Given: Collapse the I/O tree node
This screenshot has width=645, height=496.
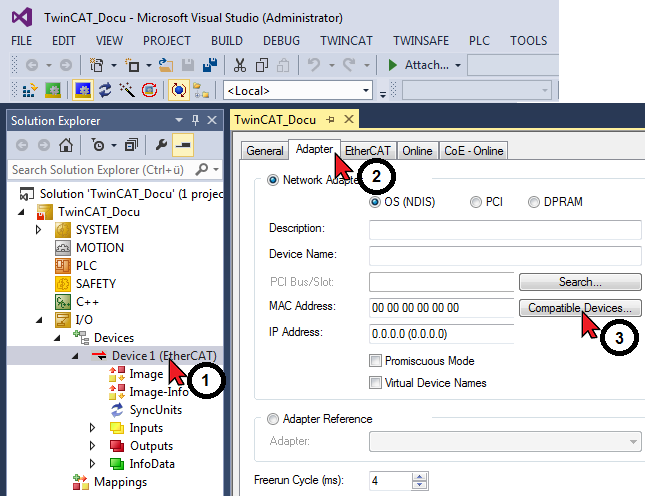Looking at the screenshot, I should [x=39, y=320].
